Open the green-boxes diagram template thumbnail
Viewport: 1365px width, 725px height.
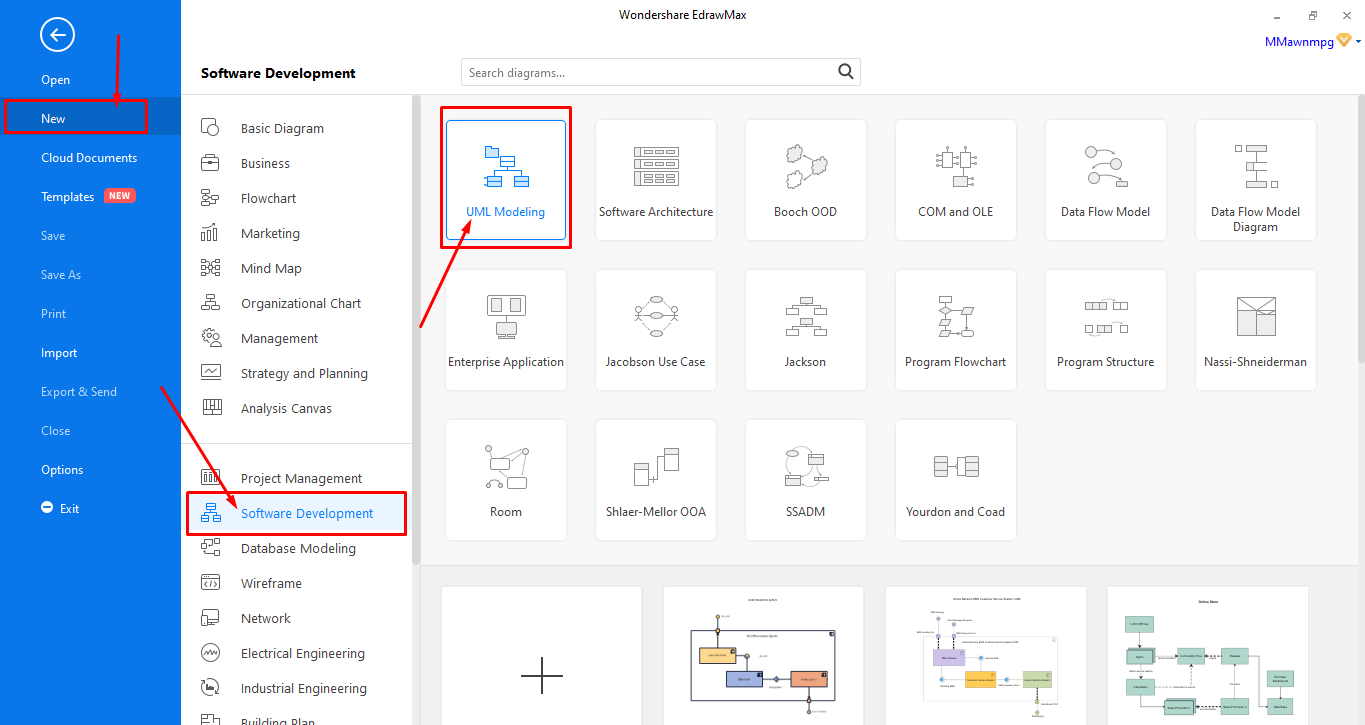coord(1207,656)
